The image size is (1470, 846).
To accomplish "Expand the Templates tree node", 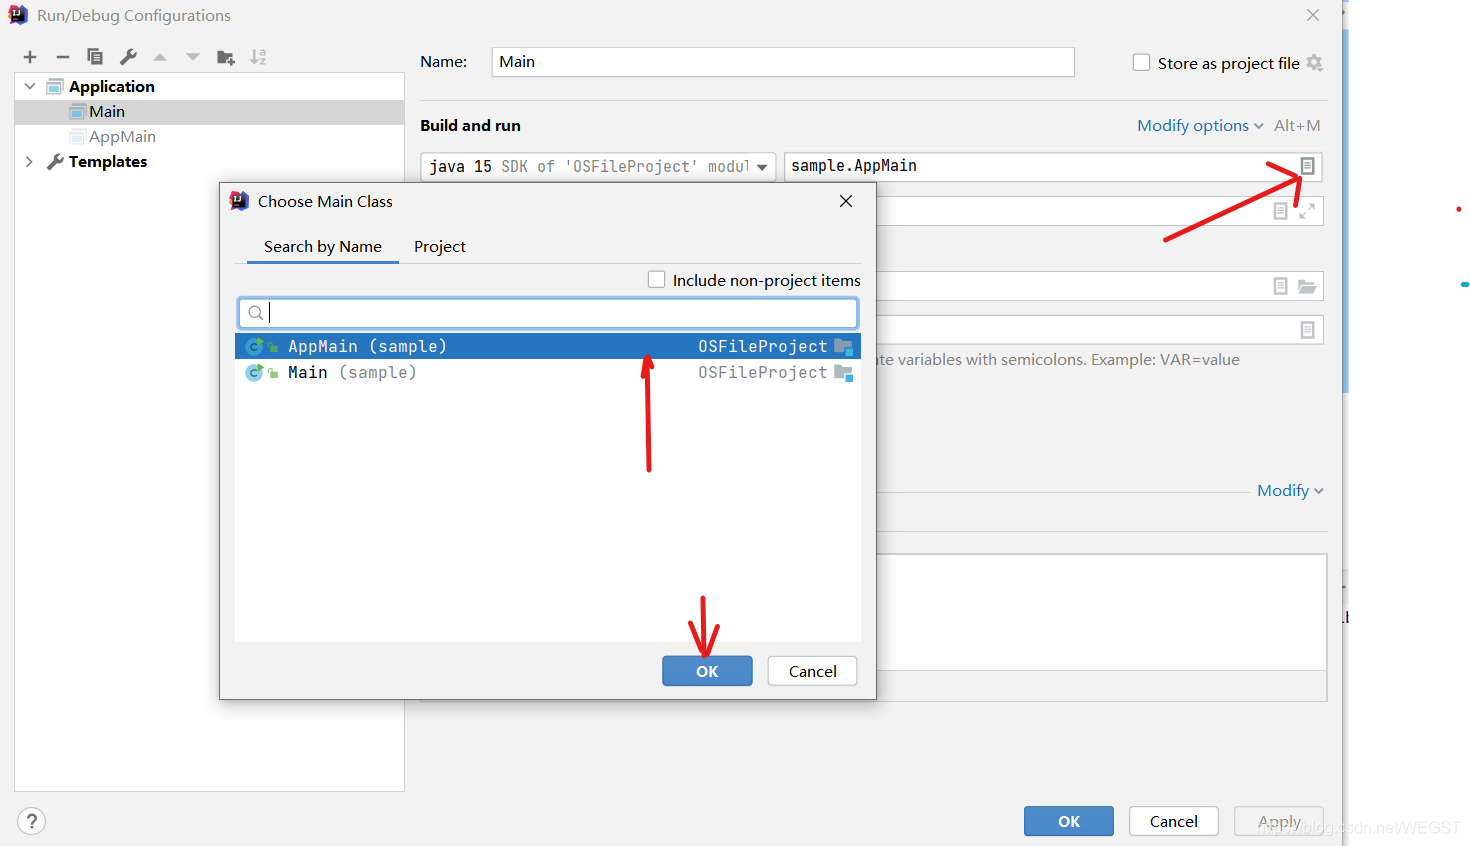I will point(29,161).
